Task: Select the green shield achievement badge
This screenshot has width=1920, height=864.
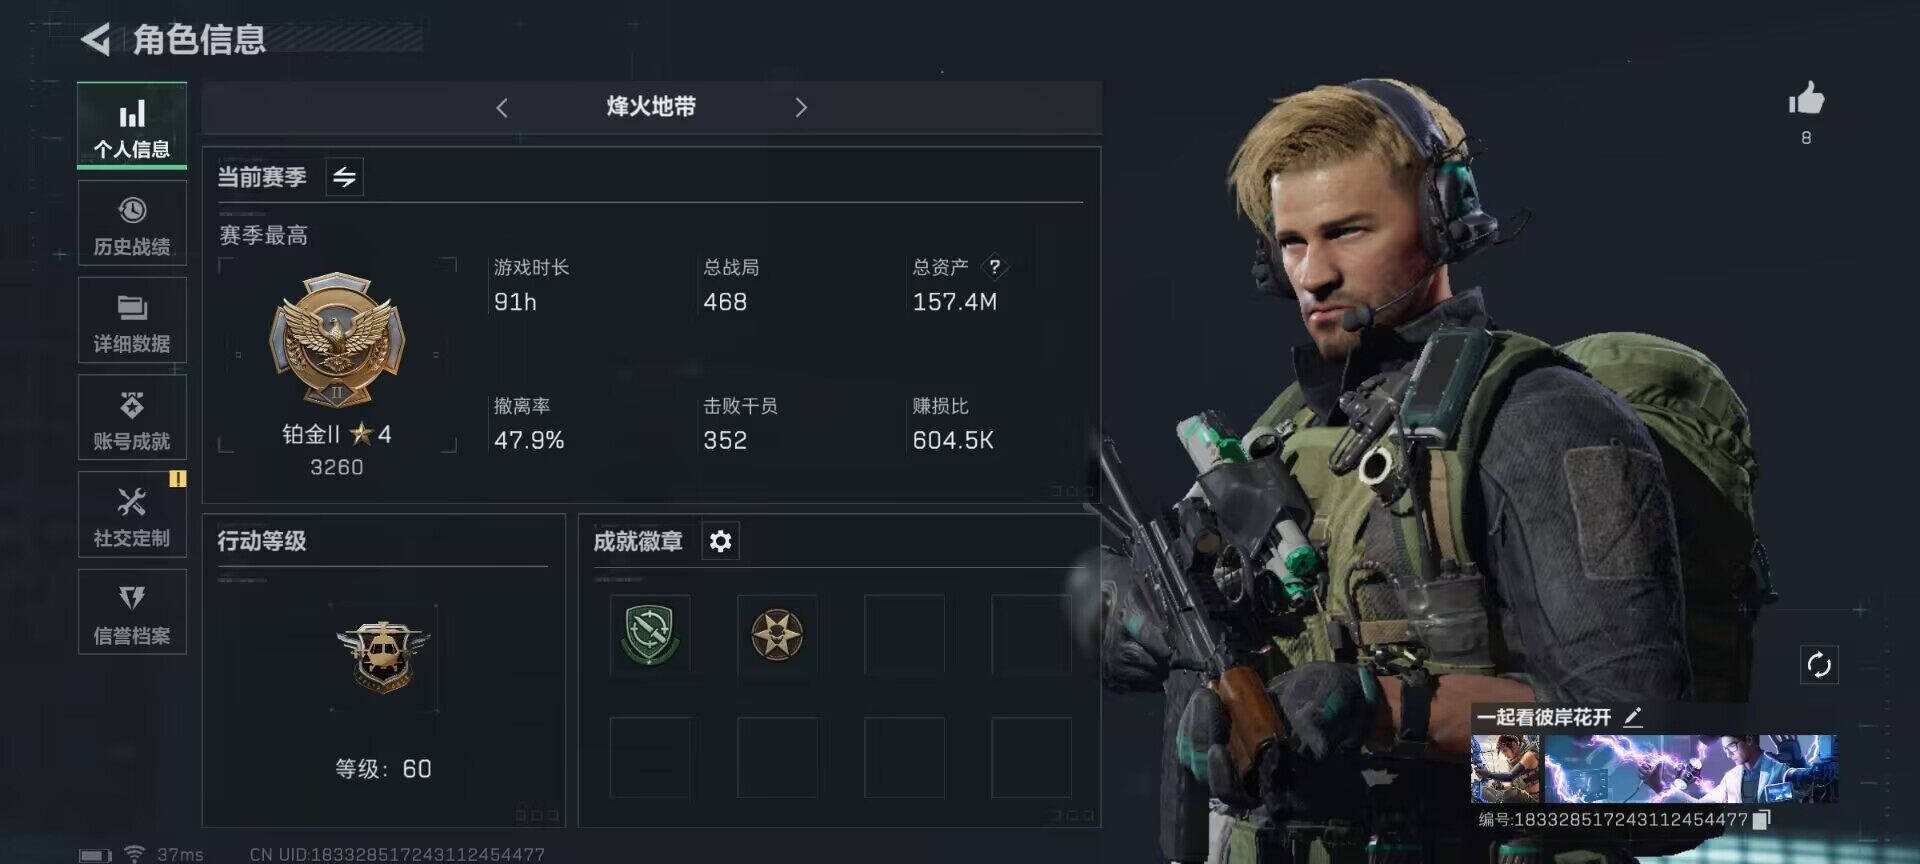Action: [x=650, y=635]
